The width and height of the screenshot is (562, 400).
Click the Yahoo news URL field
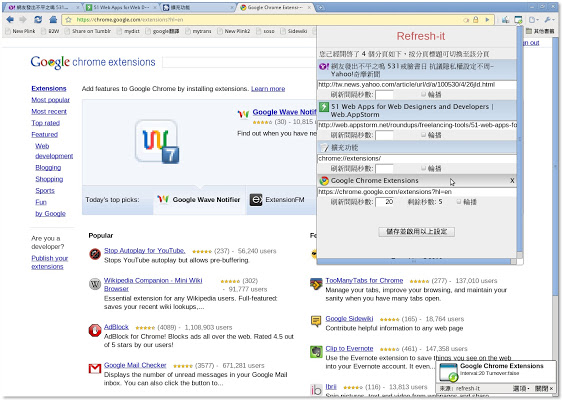(x=416, y=85)
